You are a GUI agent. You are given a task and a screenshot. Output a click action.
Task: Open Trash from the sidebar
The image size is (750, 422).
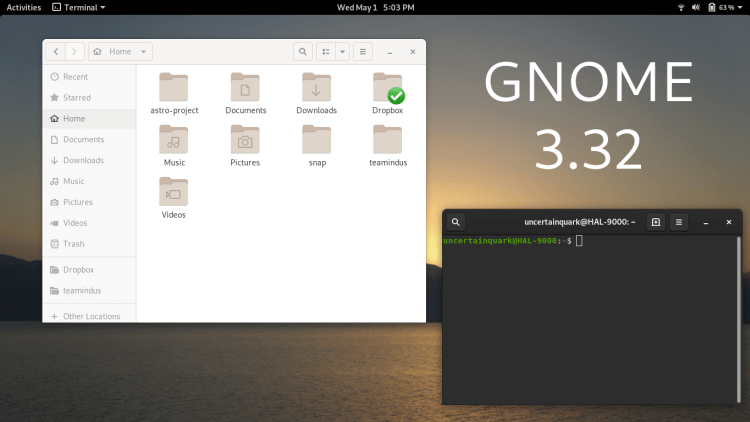pos(89,244)
